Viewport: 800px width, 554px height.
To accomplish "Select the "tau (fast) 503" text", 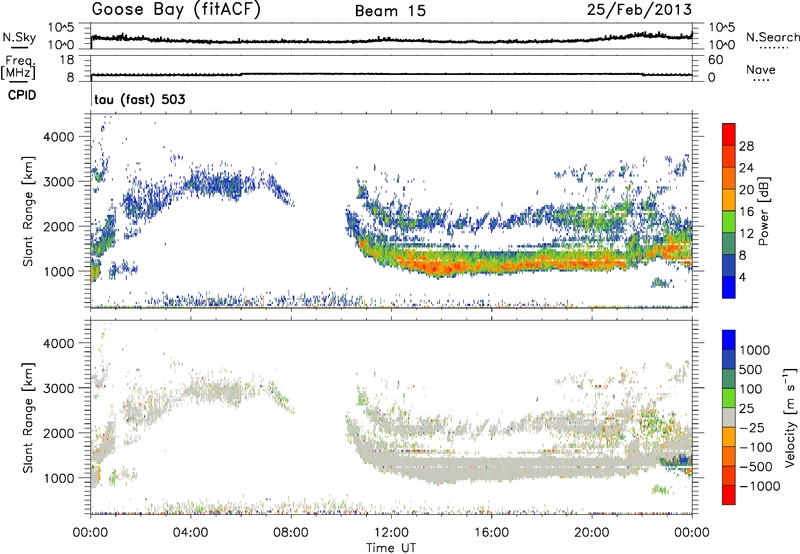I will pyautogui.click(x=140, y=99).
